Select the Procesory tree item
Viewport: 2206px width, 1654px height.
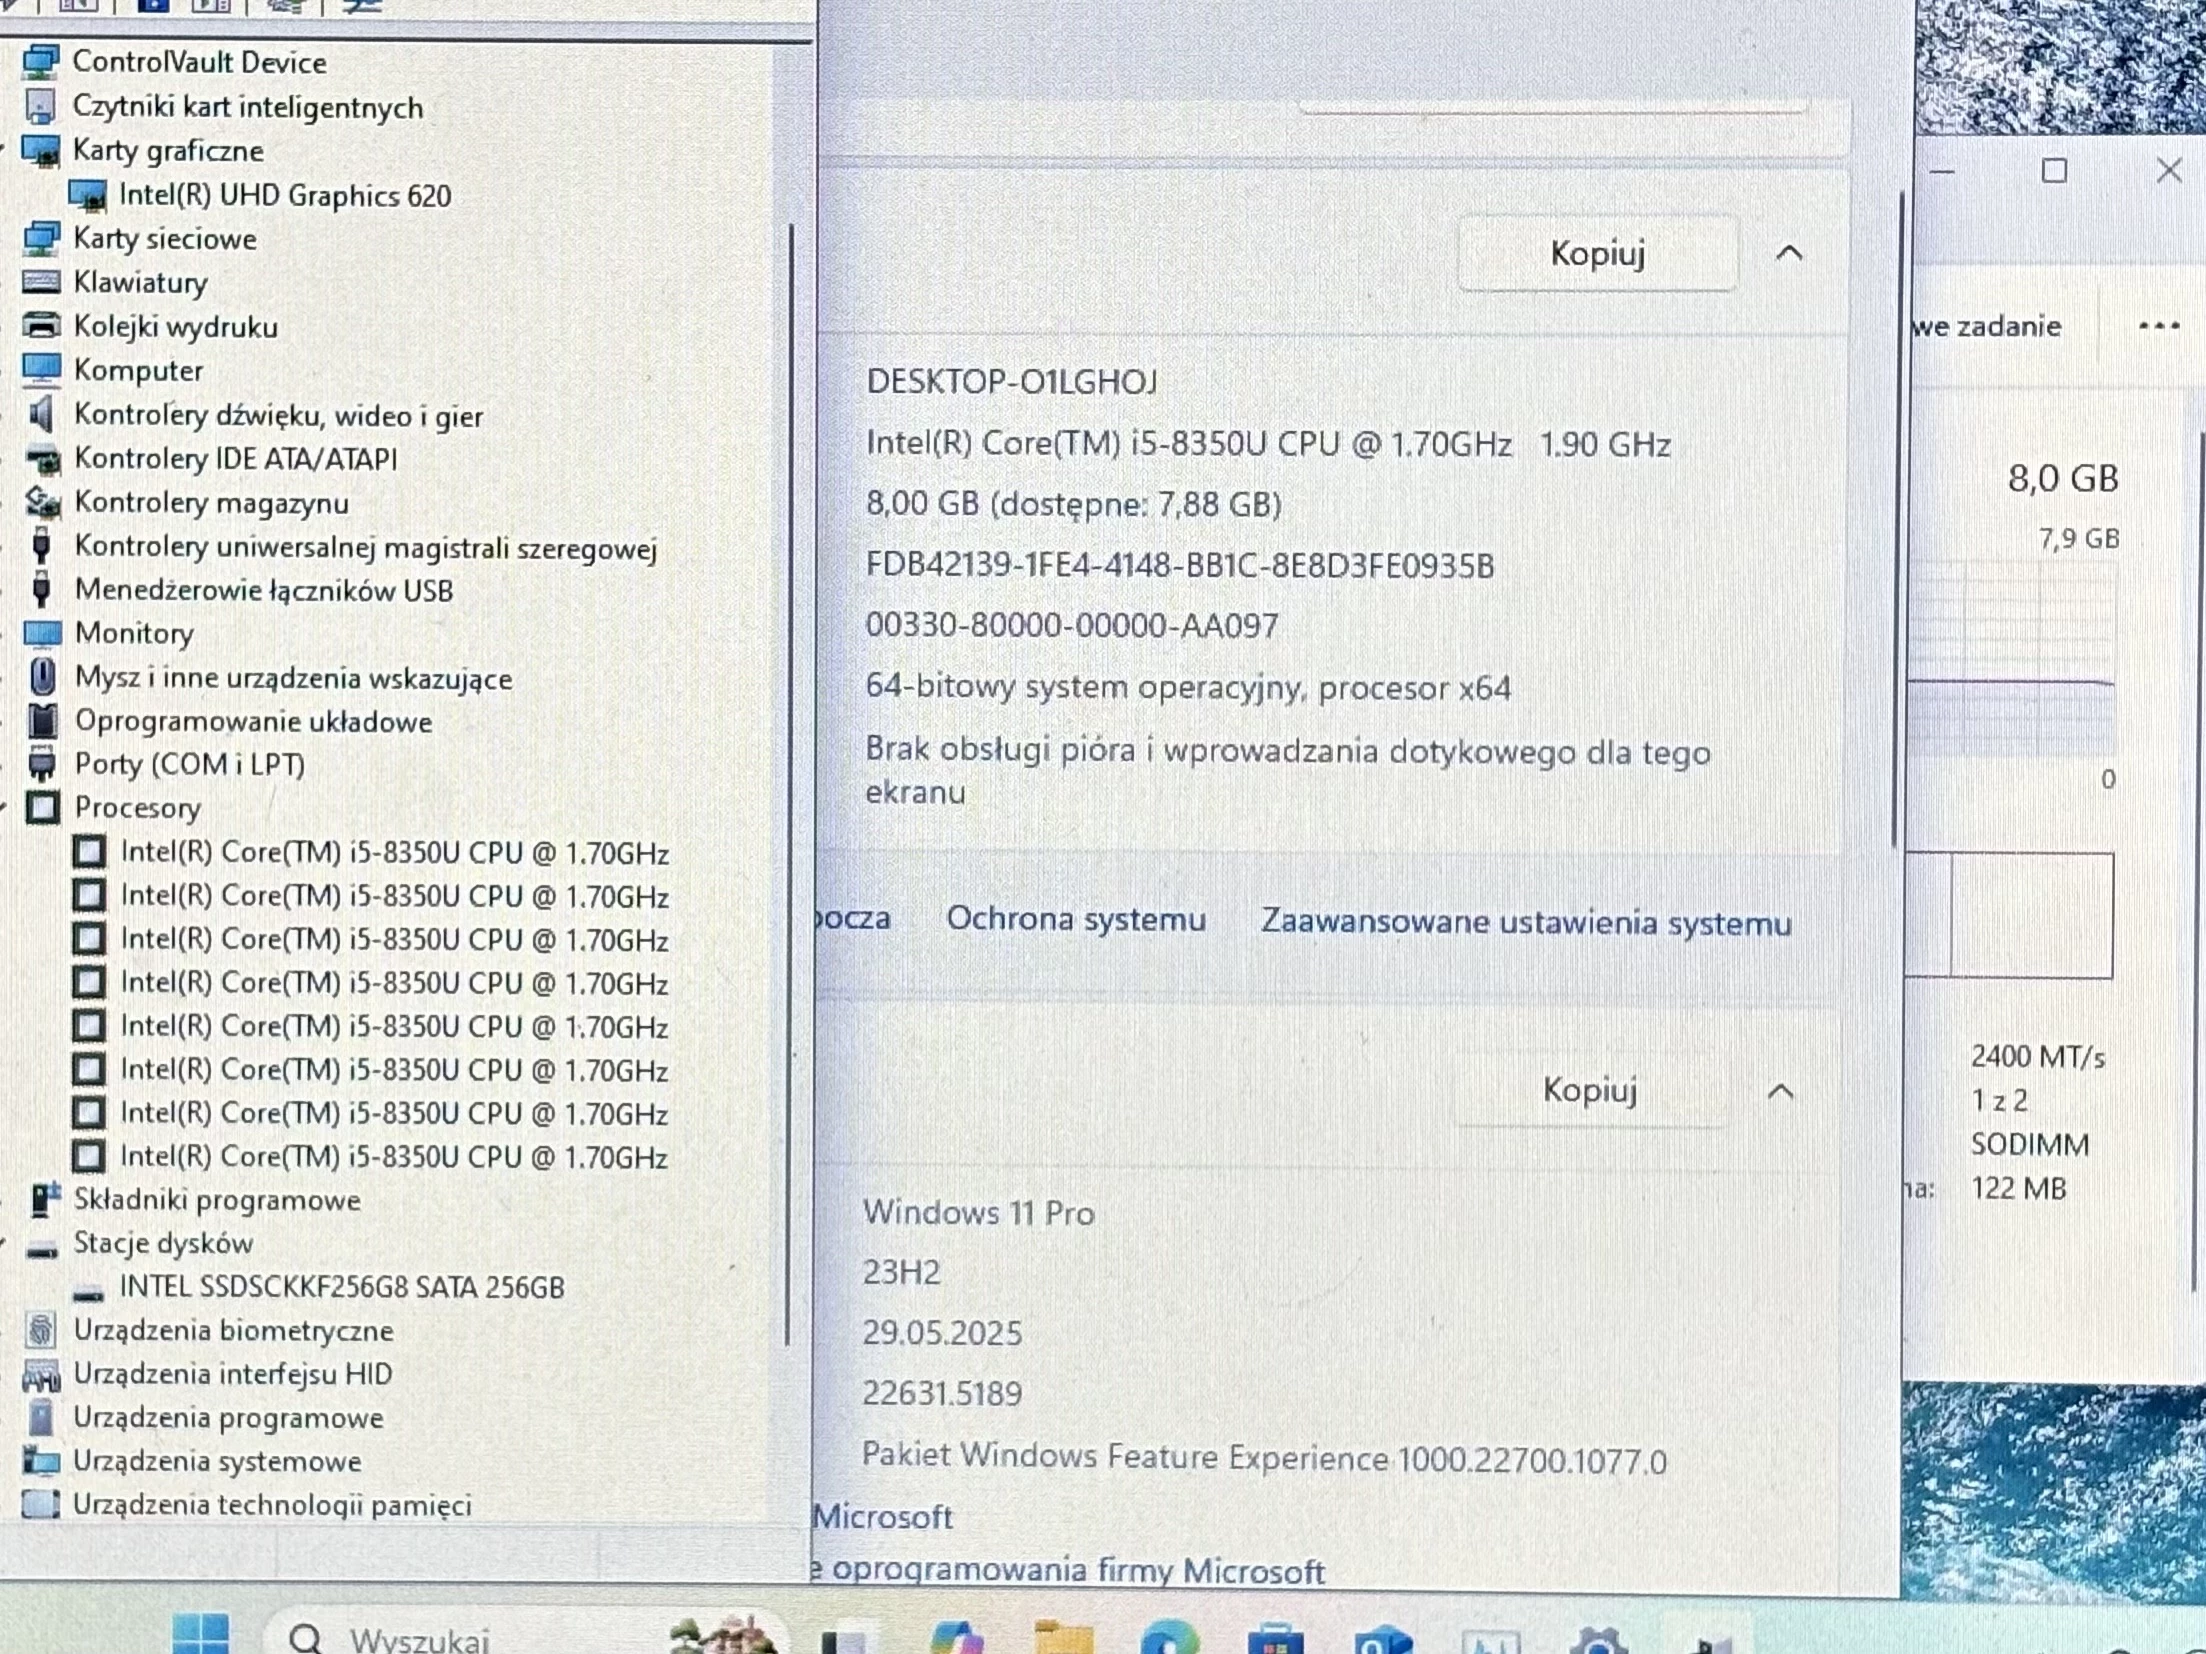coord(138,807)
